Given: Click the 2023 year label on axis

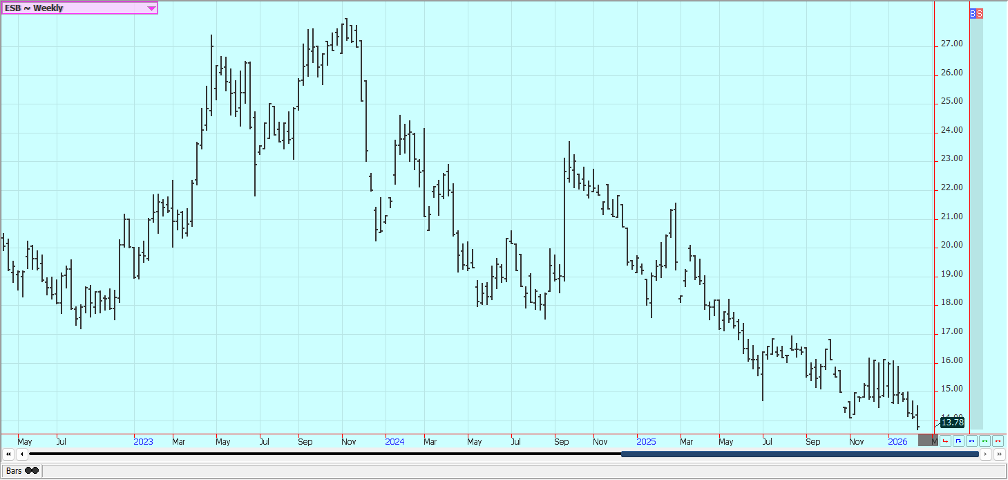Looking at the screenshot, I should (x=144, y=440).
